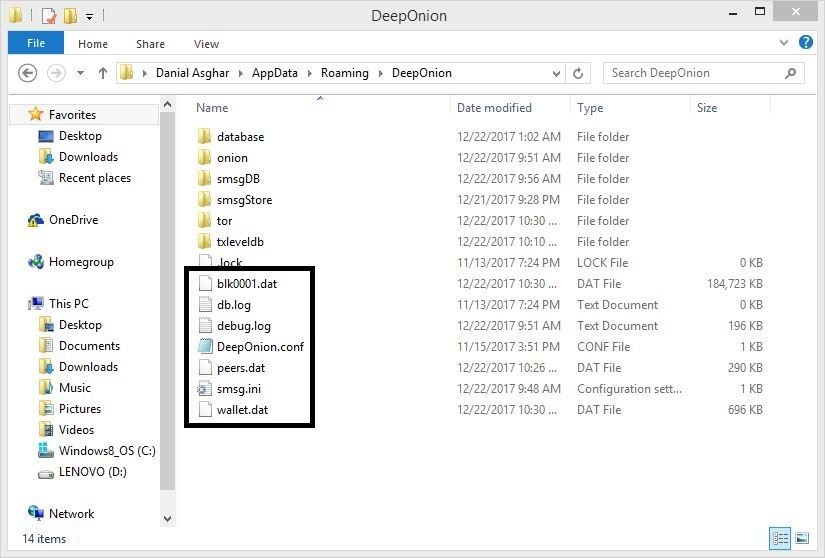This screenshot has width=825, height=558.
Task: Switch to the Home ribbon tab
Action: [93, 44]
